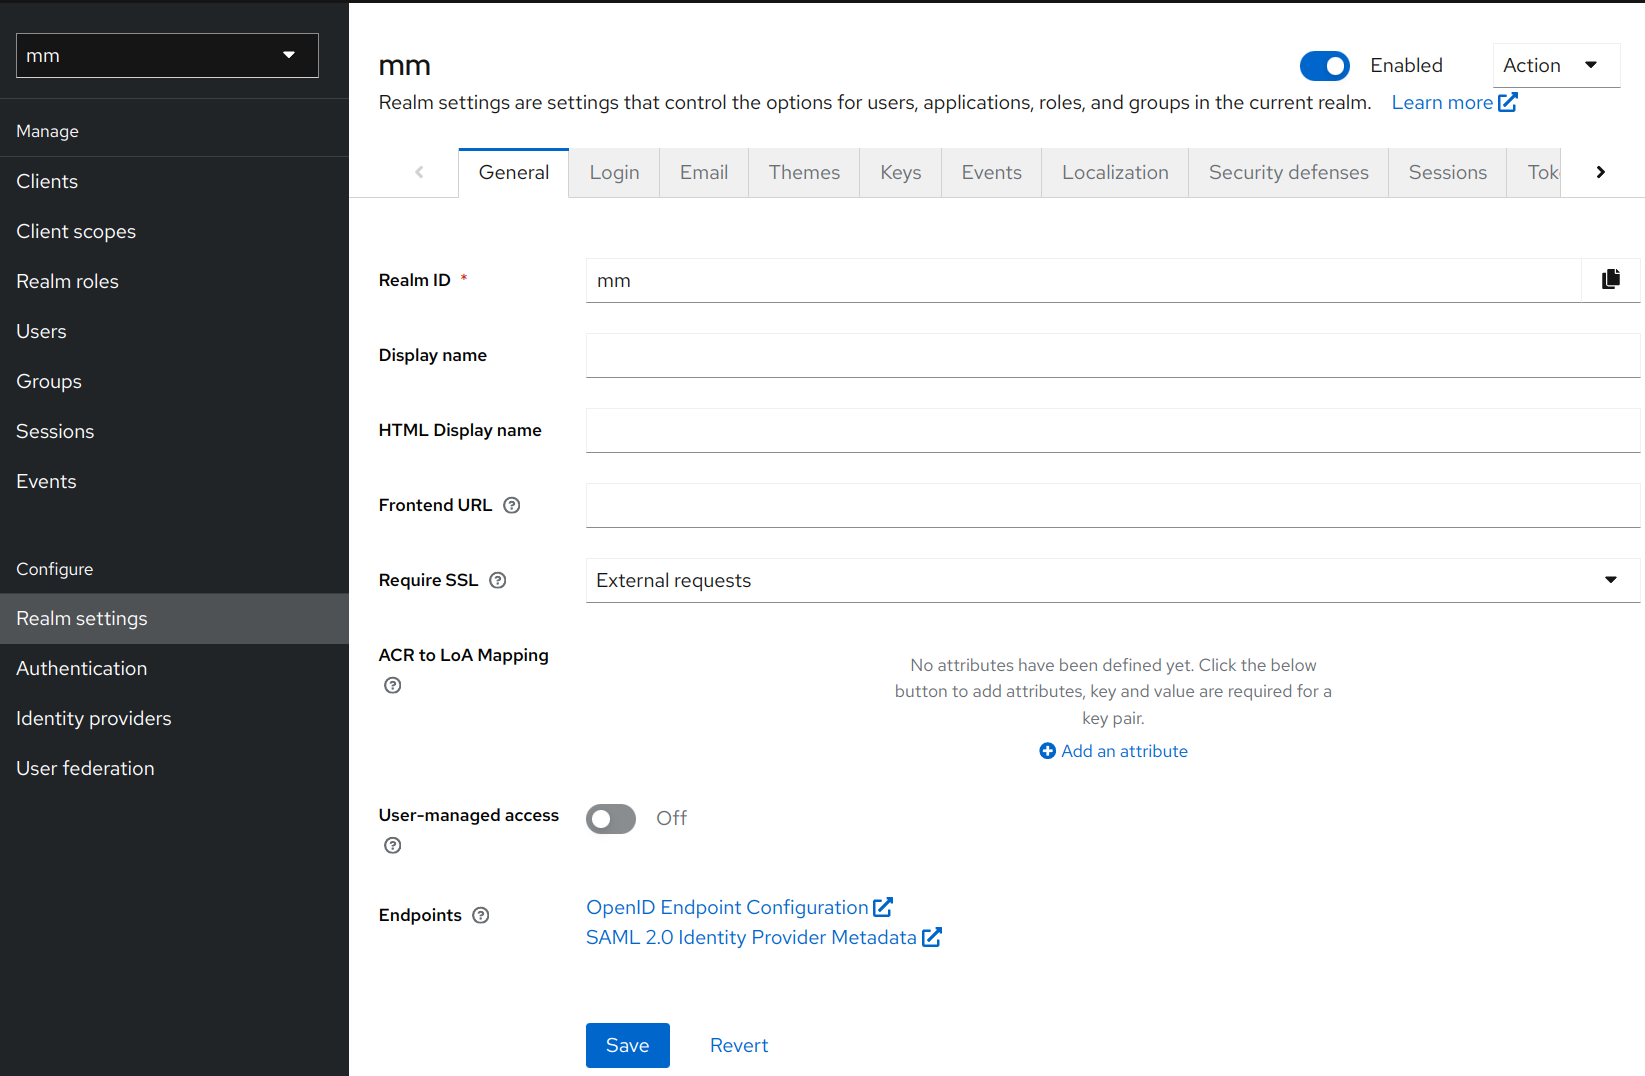Viewport: 1645px width, 1076px height.
Task: Copy the Realm ID to clipboard
Action: (x=1610, y=280)
